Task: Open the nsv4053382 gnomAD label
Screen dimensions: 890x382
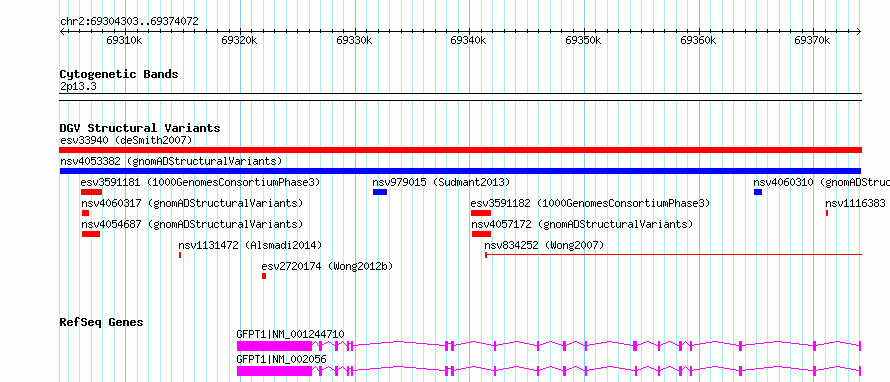Action: tap(171, 161)
